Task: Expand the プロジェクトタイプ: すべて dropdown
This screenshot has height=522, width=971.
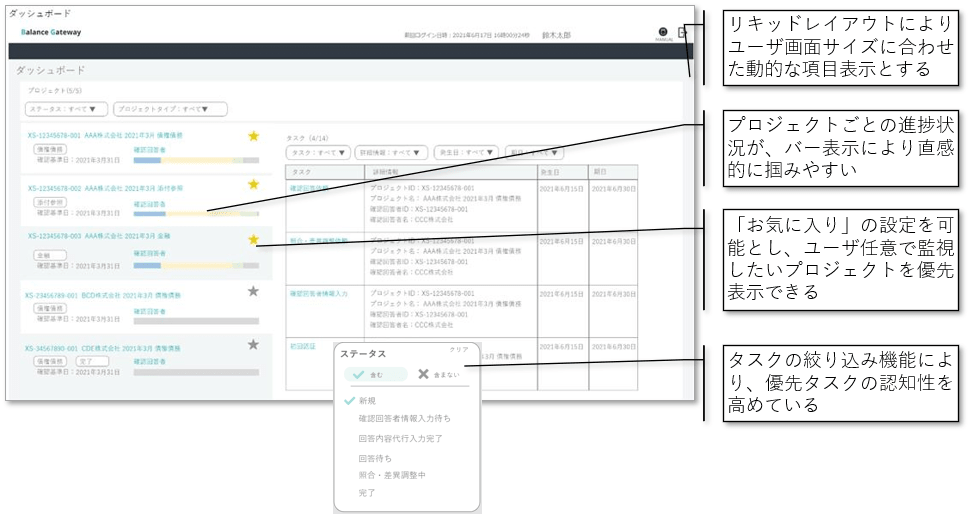Action: pyautogui.click(x=169, y=109)
